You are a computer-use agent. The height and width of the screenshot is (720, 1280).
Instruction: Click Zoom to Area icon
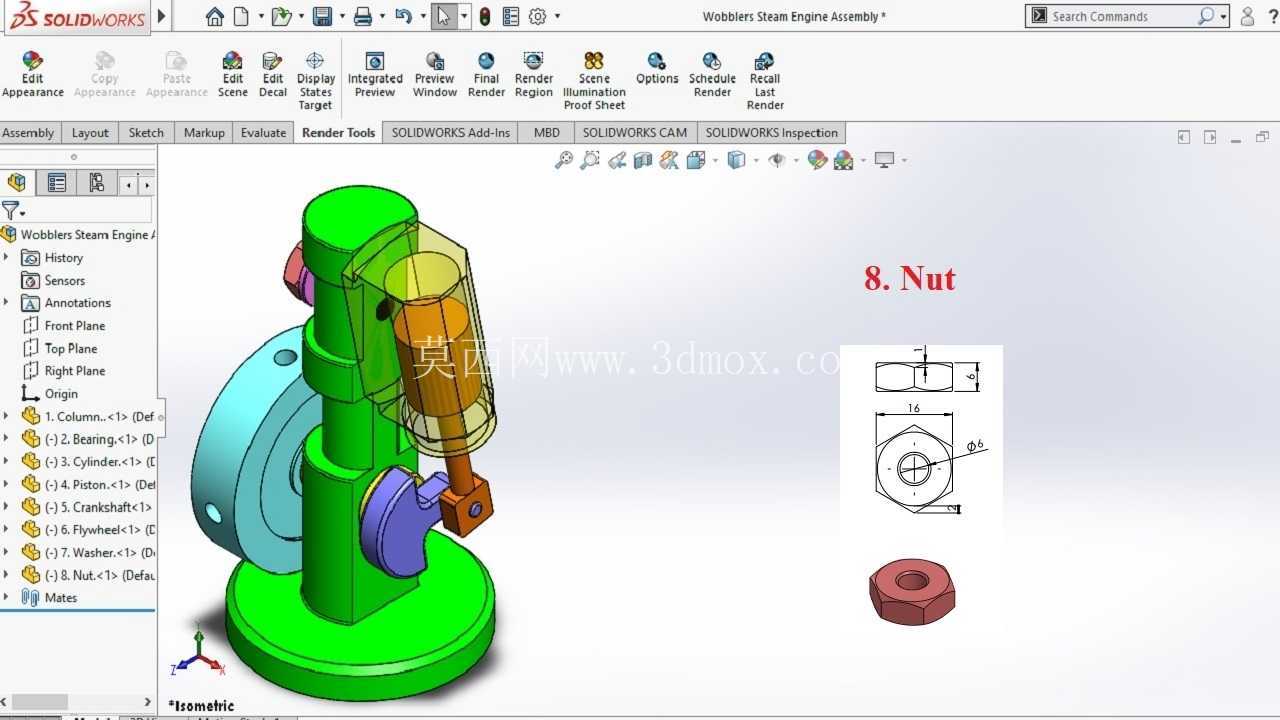point(590,160)
